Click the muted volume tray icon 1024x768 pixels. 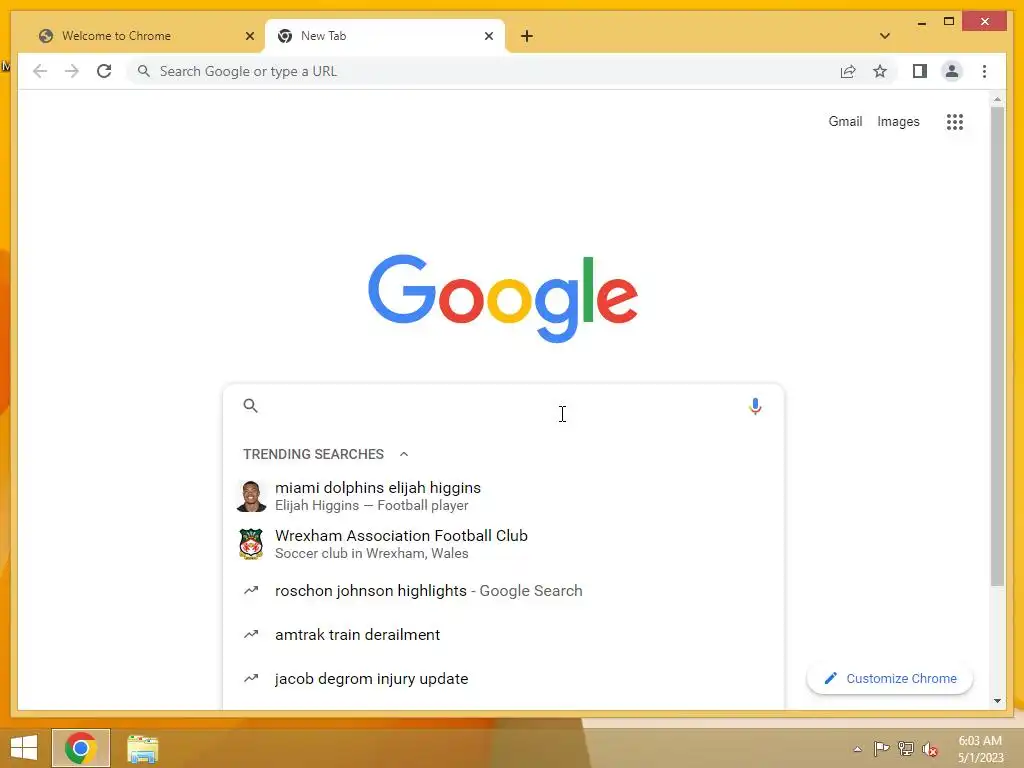[930, 749]
